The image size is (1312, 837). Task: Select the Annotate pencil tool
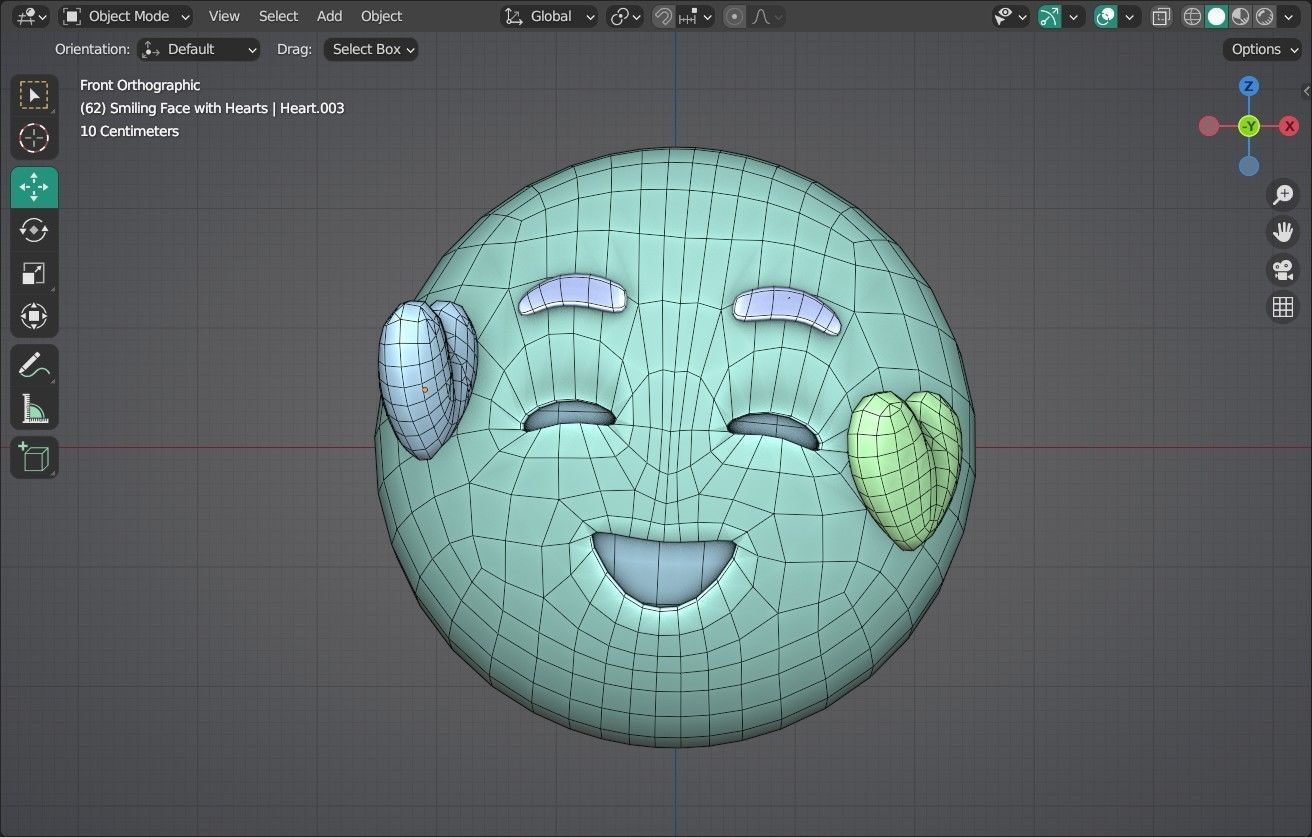click(34, 366)
